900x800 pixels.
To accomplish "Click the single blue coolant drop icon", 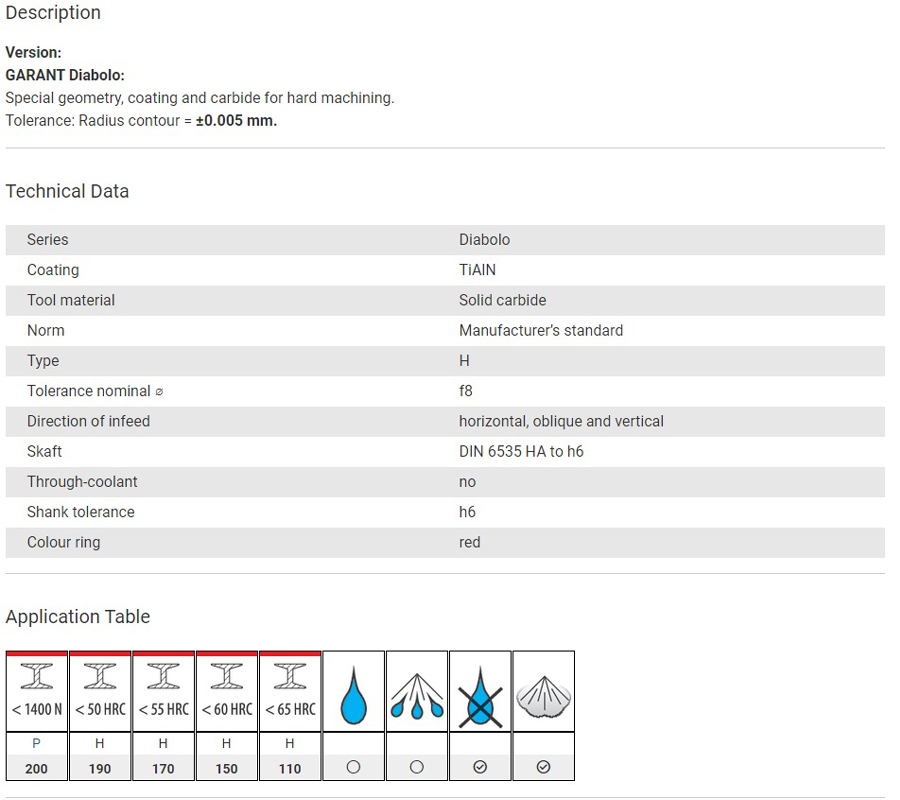I will (x=354, y=695).
